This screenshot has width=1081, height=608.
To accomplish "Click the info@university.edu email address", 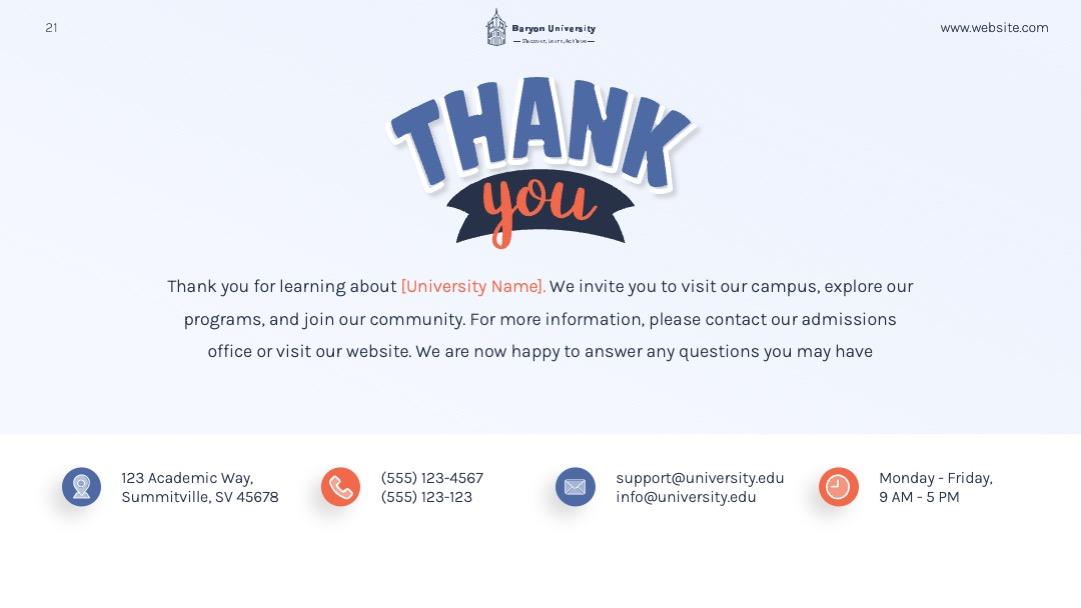I will point(686,497).
